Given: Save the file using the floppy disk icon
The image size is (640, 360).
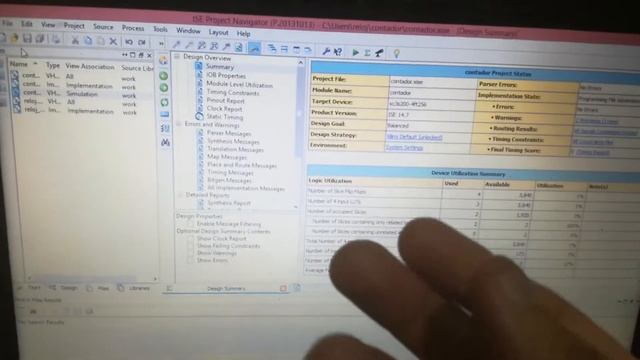Looking at the screenshot, I should (x=27, y=39).
